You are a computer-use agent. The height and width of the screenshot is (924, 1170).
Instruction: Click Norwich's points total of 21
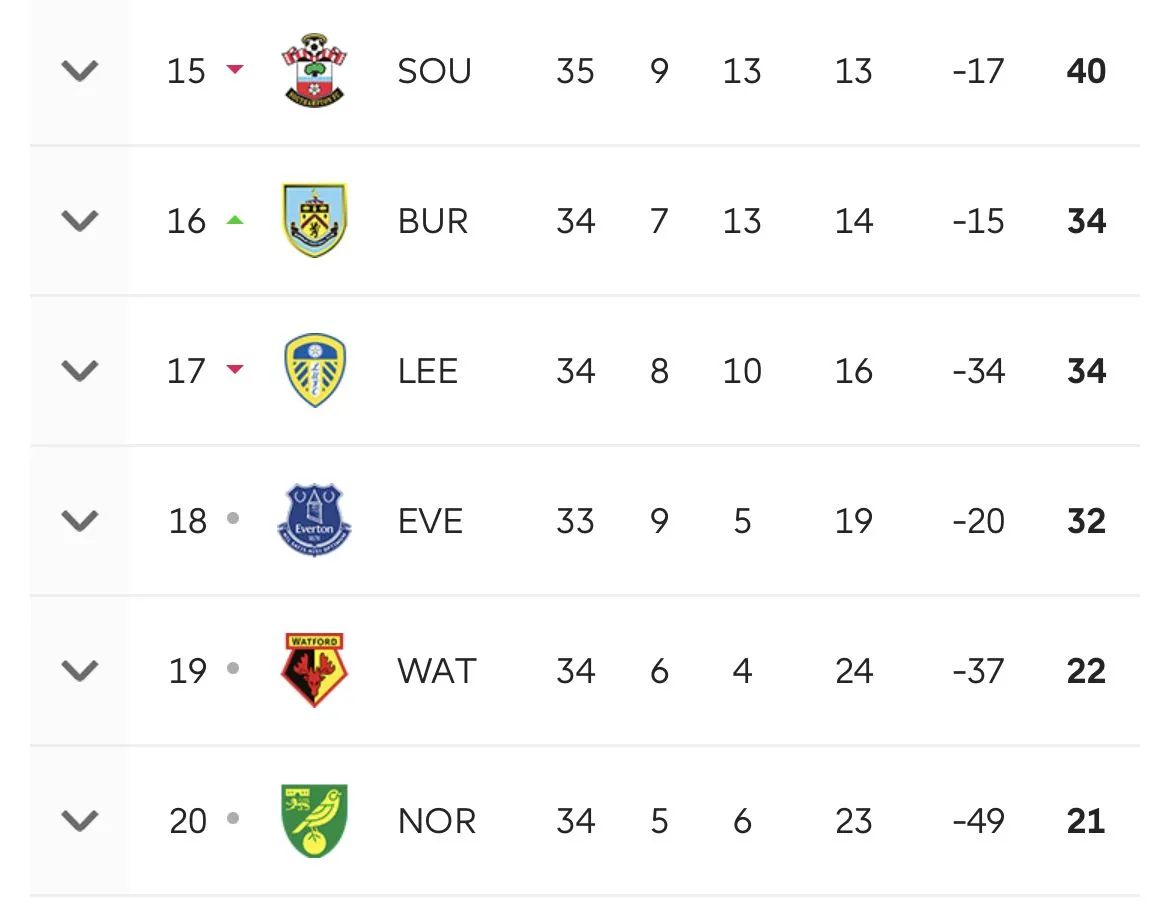tap(1086, 821)
